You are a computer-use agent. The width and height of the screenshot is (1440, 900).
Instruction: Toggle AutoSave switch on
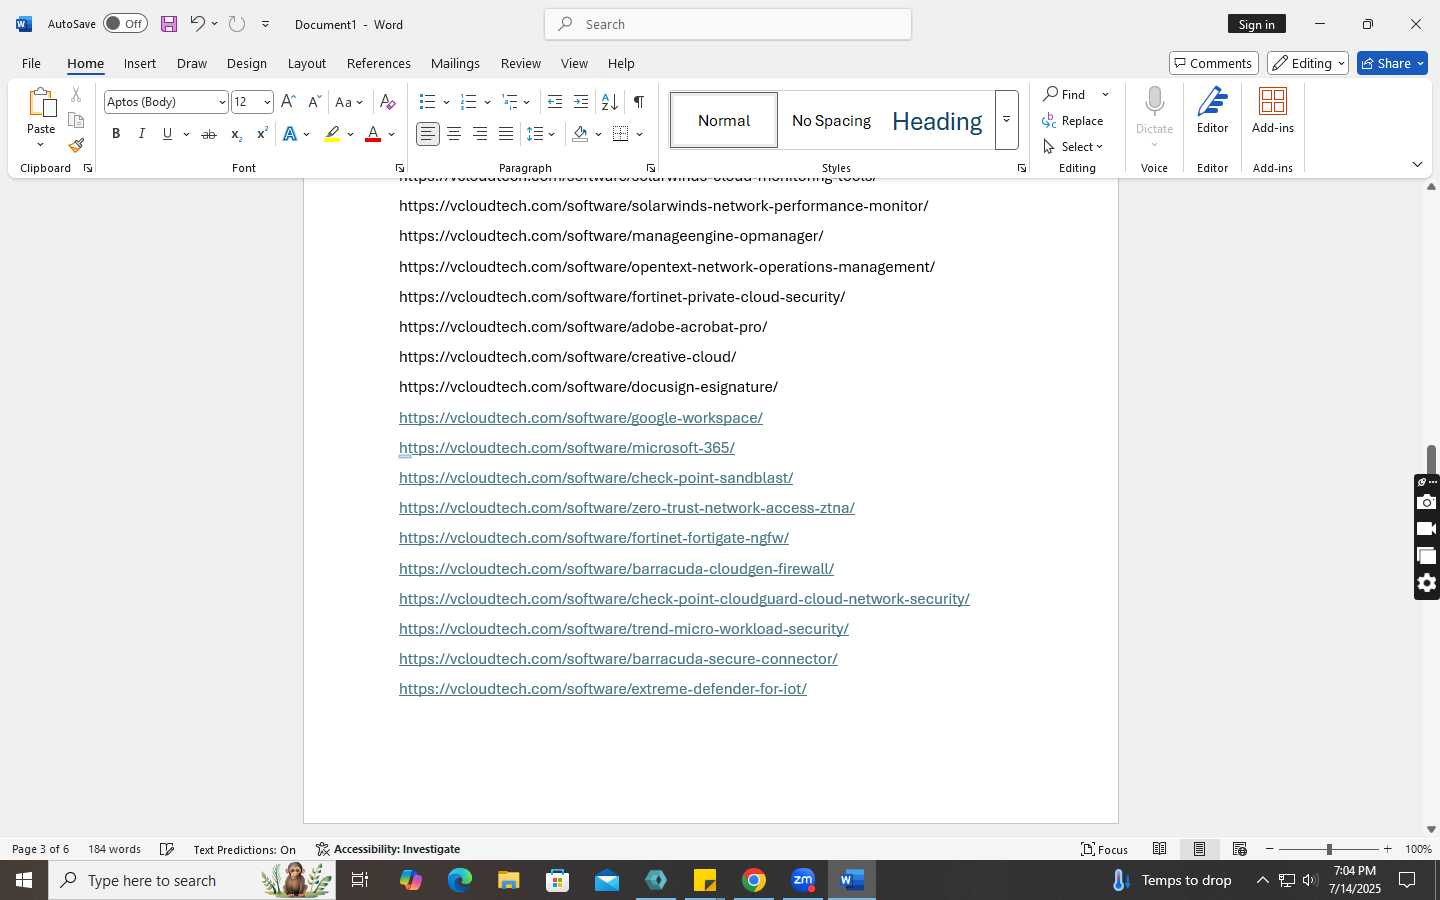[x=125, y=24]
